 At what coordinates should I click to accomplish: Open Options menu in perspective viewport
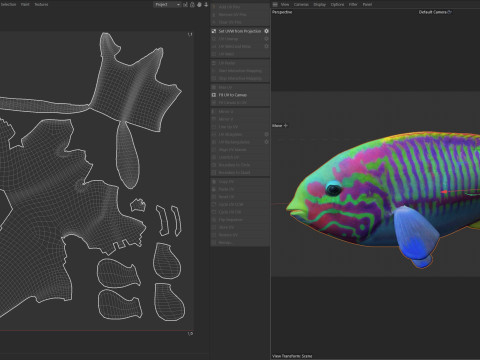(337, 4)
